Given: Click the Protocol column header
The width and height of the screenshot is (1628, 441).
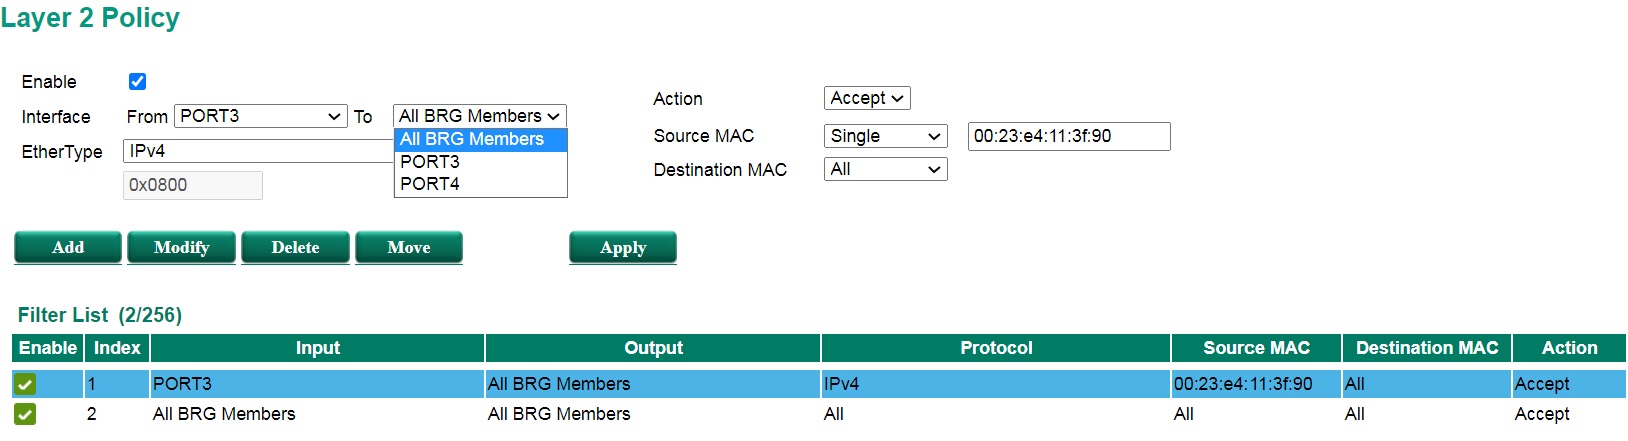Looking at the screenshot, I should point(996,348).
